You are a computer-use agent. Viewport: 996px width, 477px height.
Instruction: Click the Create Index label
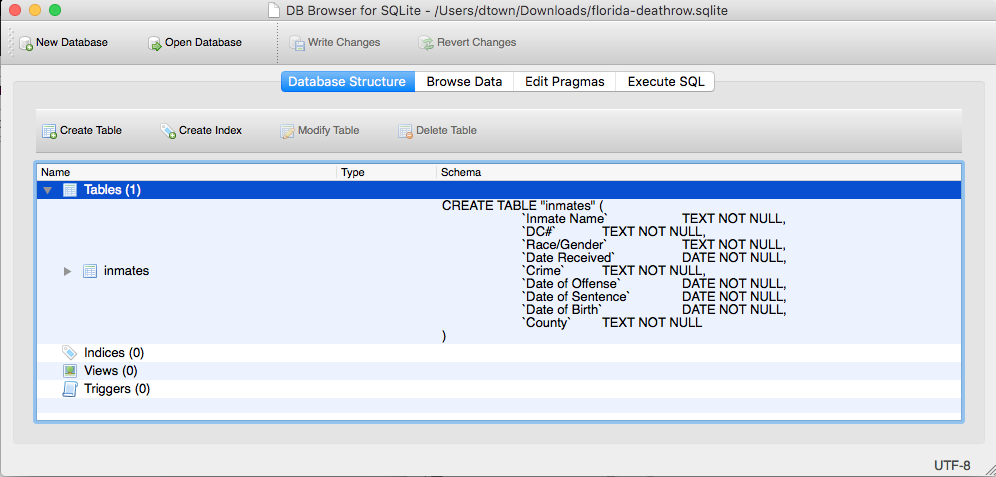click(x=210, y=130)
